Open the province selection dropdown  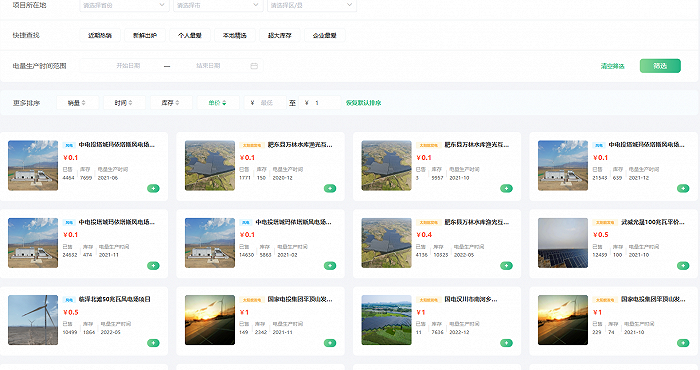pyautogui.click(x=125, y=5)
